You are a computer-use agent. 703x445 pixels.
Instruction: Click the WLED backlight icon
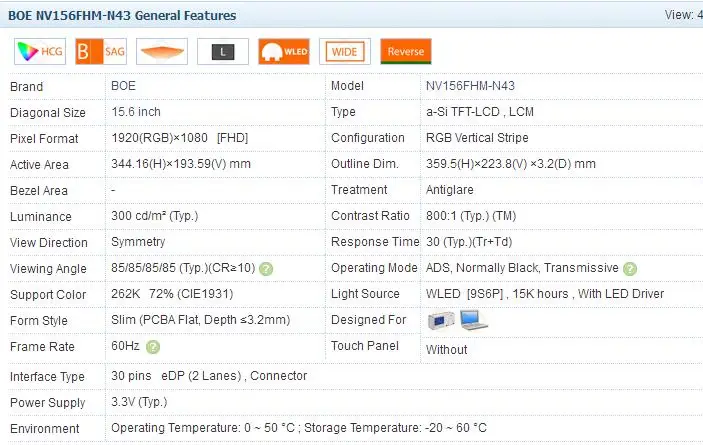[284, 52]
